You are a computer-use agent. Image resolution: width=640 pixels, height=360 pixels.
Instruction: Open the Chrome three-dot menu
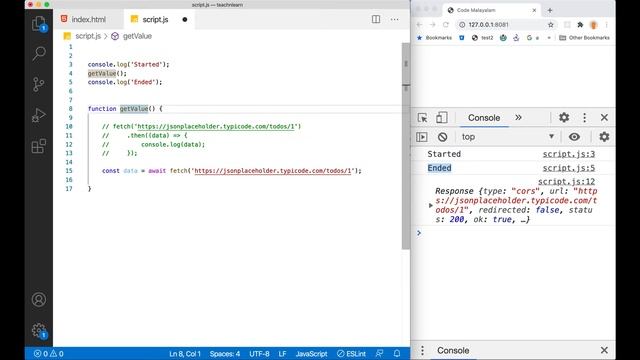[607, 24]
